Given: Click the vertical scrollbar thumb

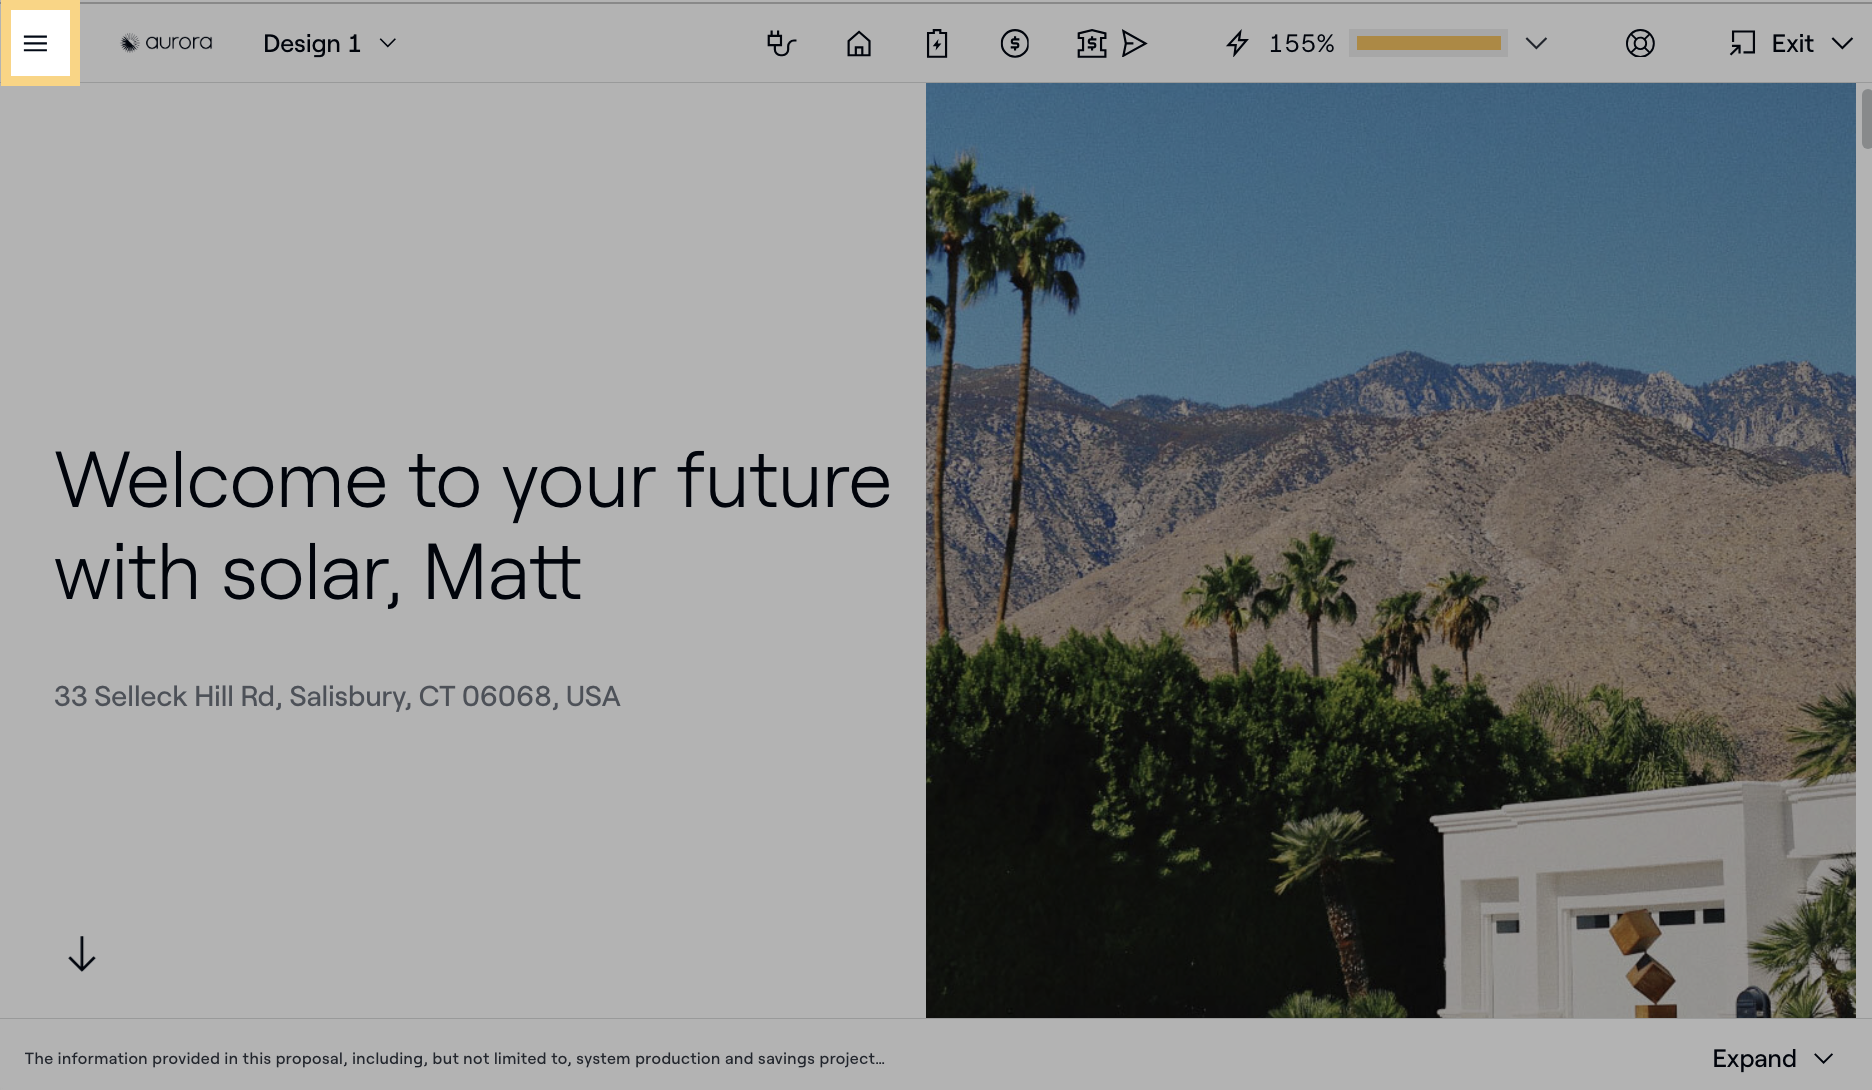Looking at the screenshot, I should coord(1865,118).
